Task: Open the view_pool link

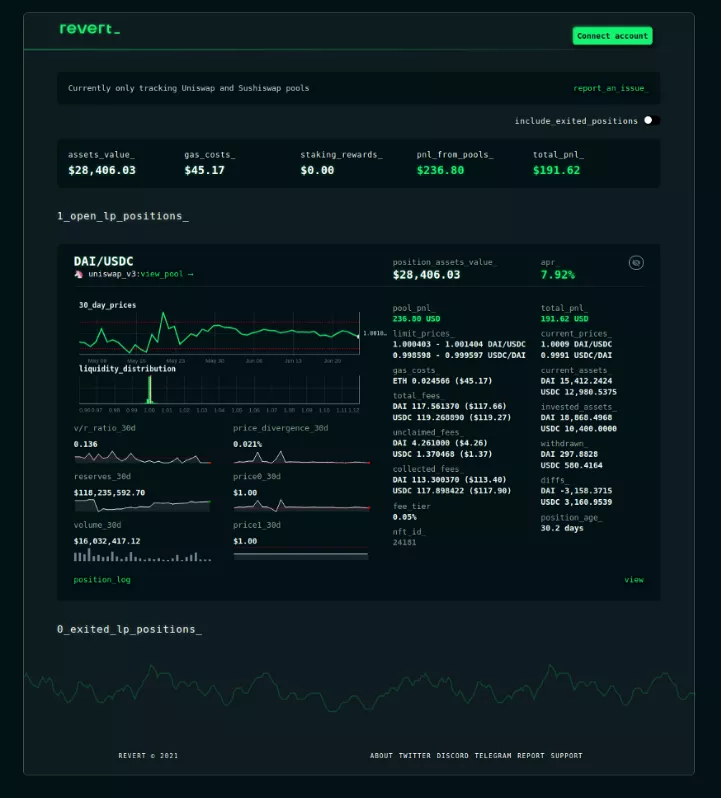Action: point(167,274)
